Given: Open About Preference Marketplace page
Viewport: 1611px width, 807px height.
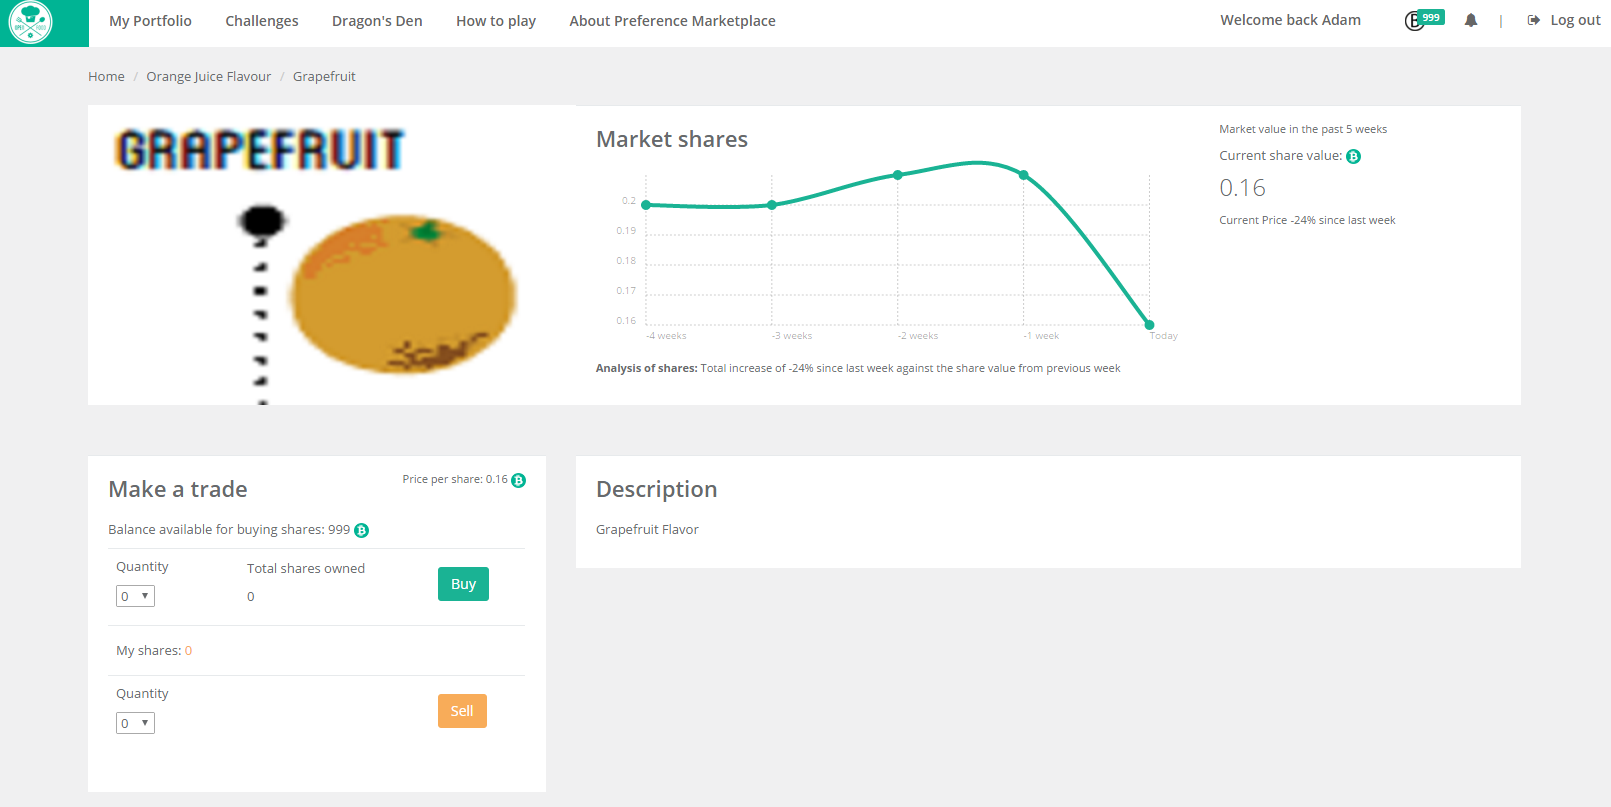Looking at the screenshot, I should click(672, 21).
